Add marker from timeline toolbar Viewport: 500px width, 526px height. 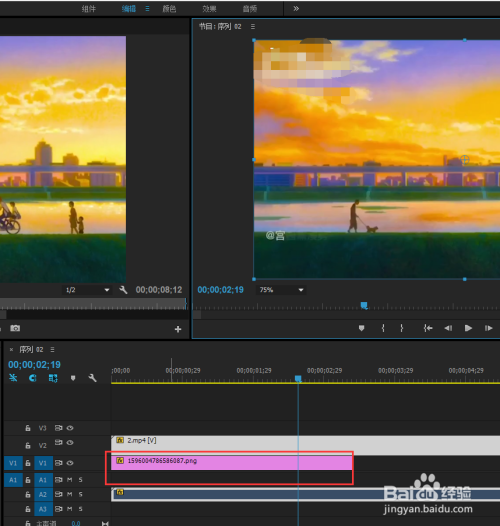pyautogui.click(x=73, y=378)
